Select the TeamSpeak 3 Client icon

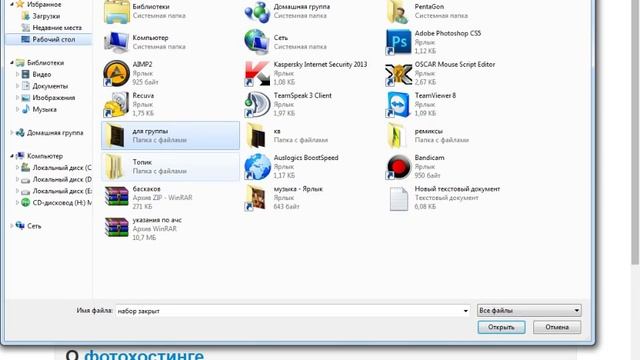pyautogui.click(x=257, y=104)
